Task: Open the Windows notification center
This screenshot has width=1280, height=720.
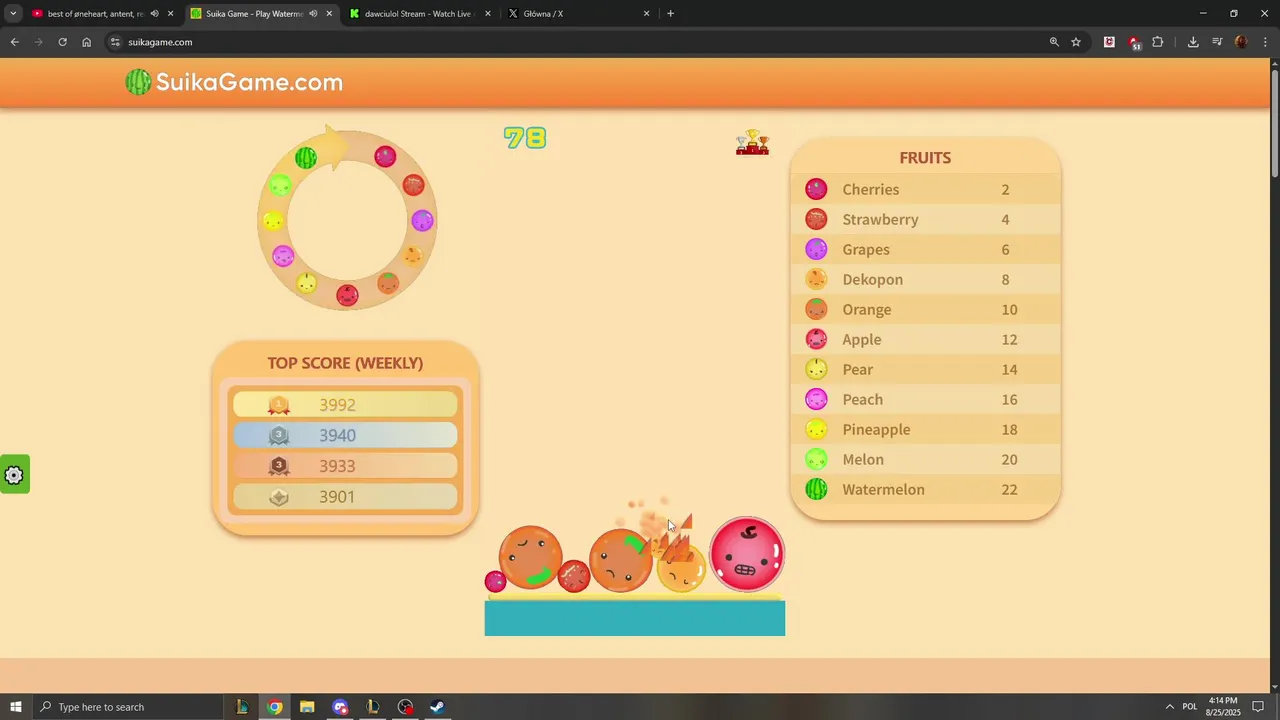Action: click(1258, 707)
